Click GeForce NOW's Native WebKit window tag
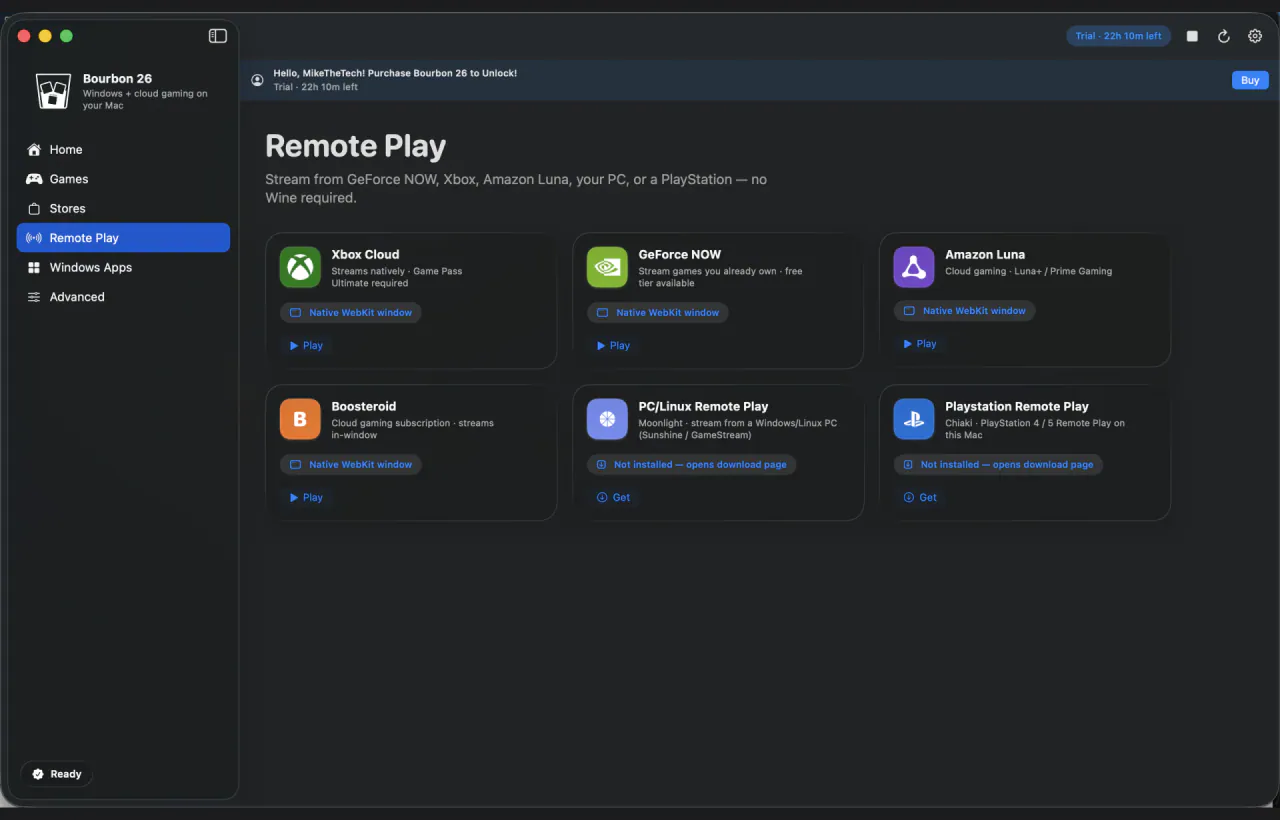This screenshot has height=820, width=1280. point(658,313)
